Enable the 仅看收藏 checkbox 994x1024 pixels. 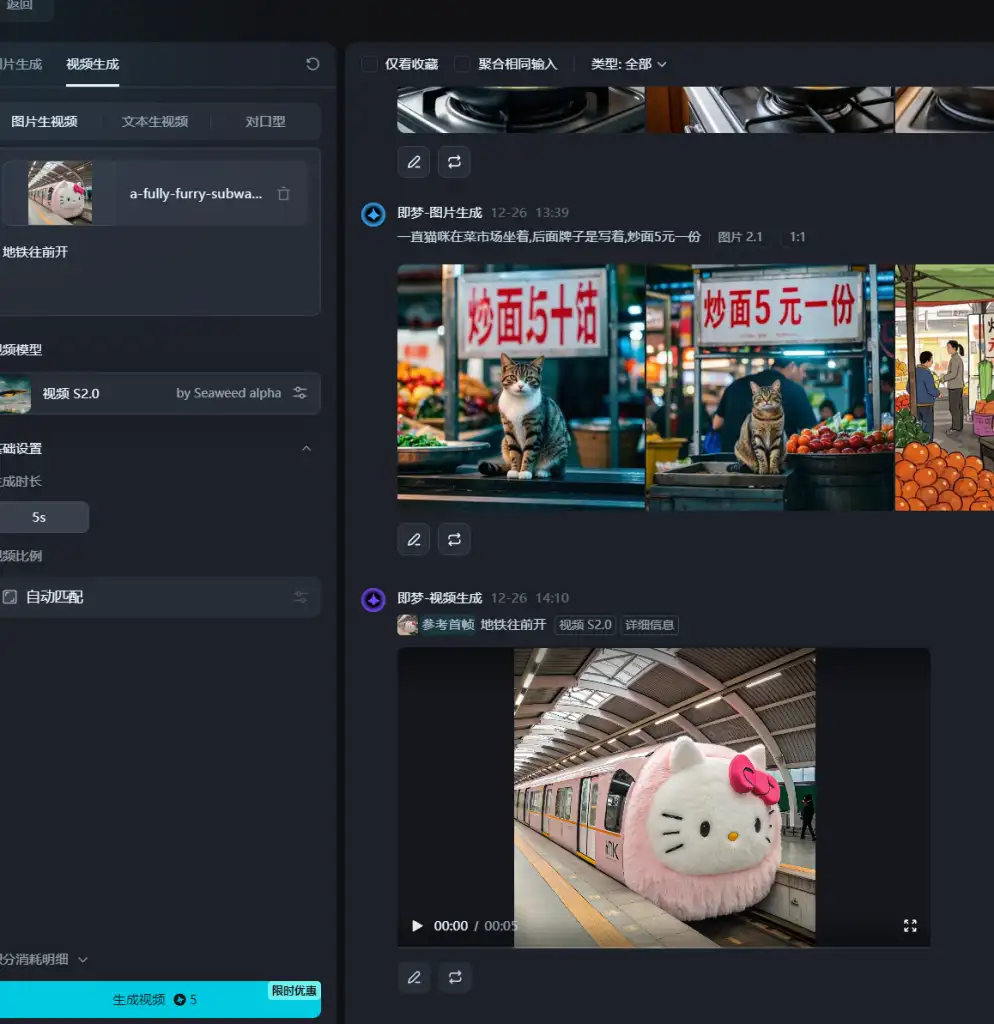370,64
